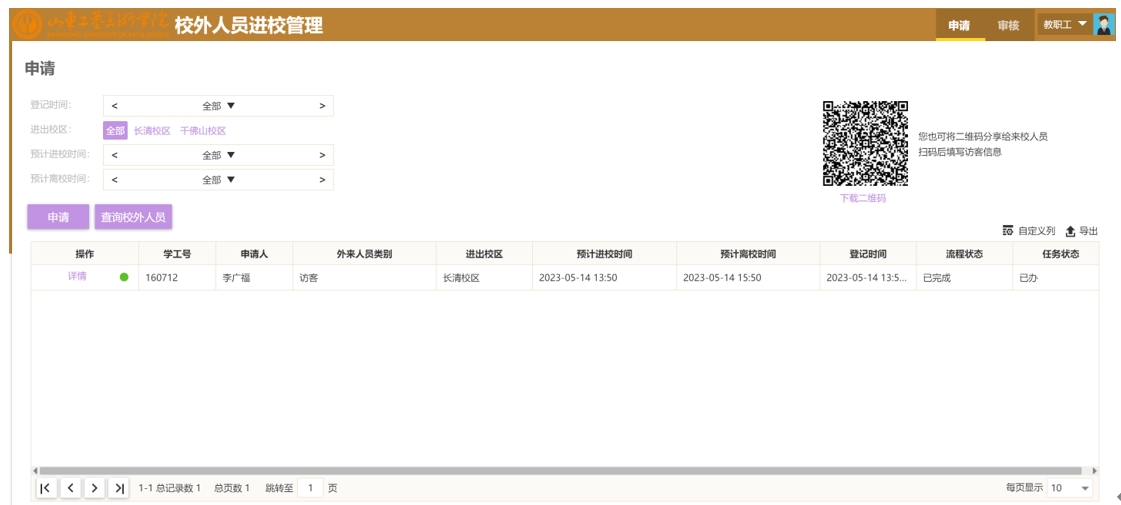This screenshot has width=1121, height=505.
Task: Click the horizontal scrollbar under the table
Action: click(560, 470)
